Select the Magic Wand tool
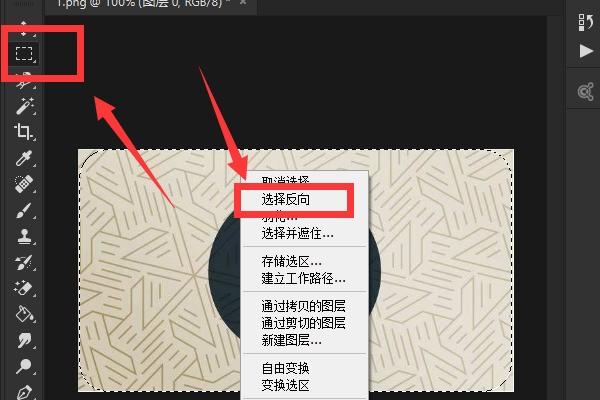 click(24, 106)
